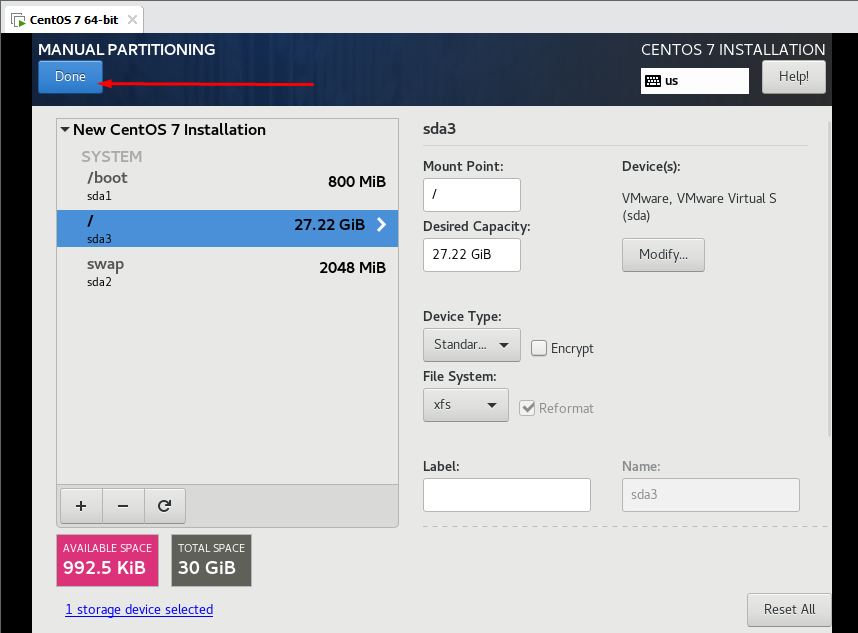
Task: Click the minus icon to remove partition
Action: 123,506
